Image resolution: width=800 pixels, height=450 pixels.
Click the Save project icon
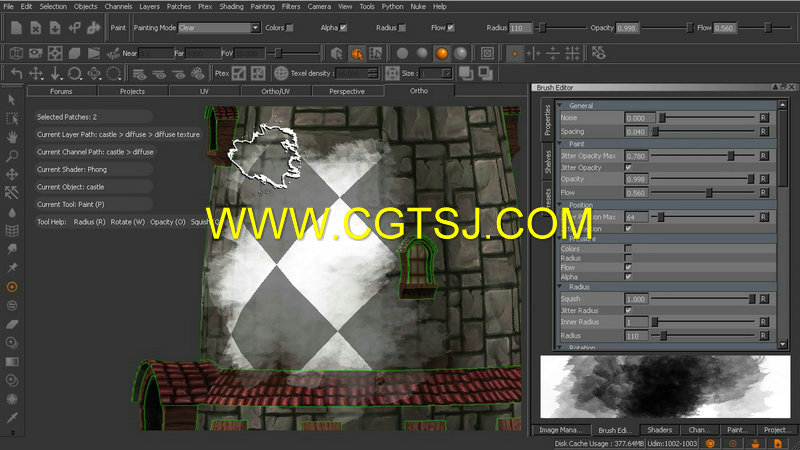(55, 28)
